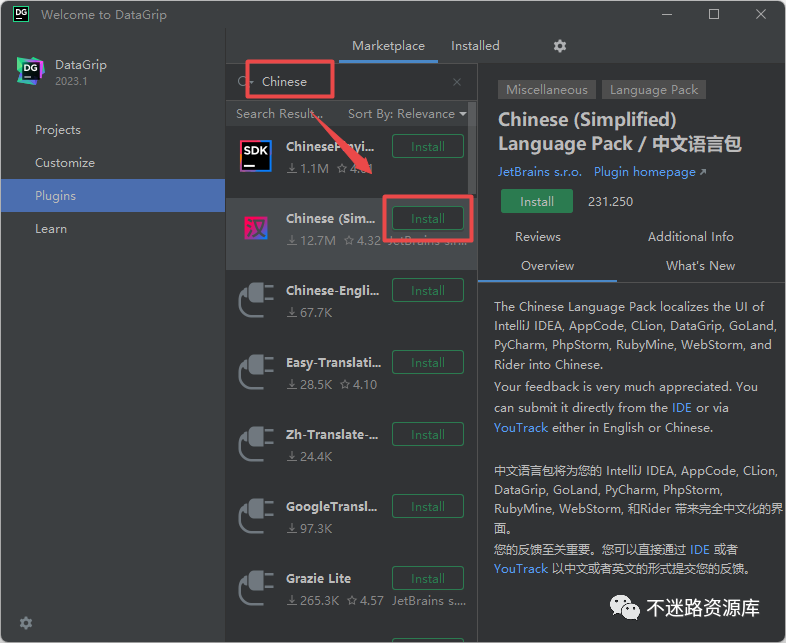Click the Zh-Translate plugin plug icon
Image resolution: width=786 pixels, height=643 pixels.
pos(256,444)
